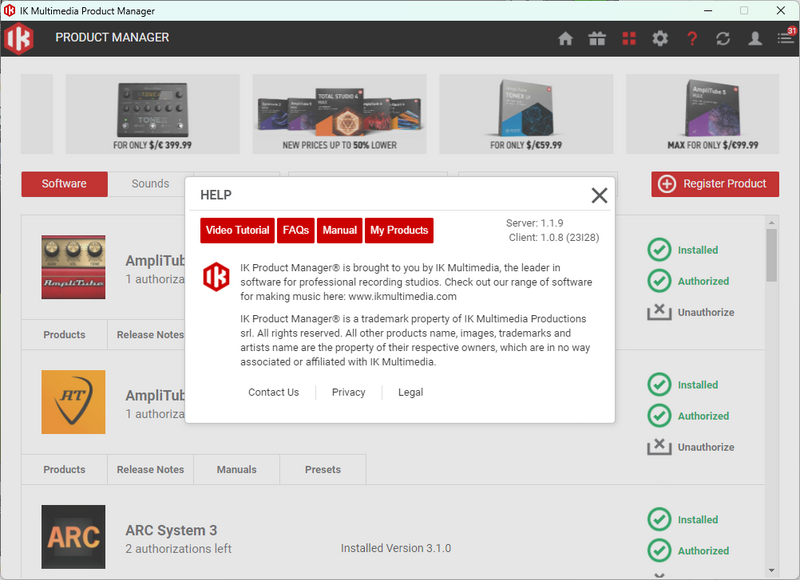Switch to the Sounds tab
The width and height of the screenshot is (800, 580).
click(x=150, y=184)
